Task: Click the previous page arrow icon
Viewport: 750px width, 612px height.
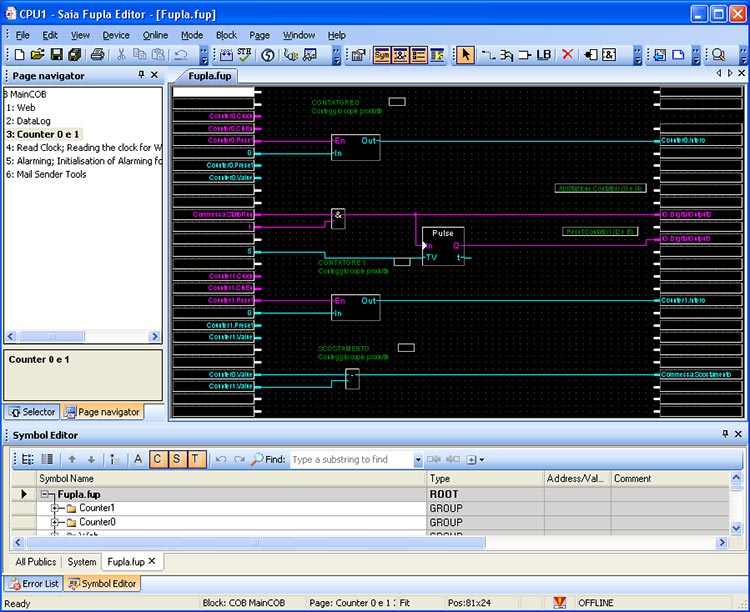Action: (x=660, y=55)
